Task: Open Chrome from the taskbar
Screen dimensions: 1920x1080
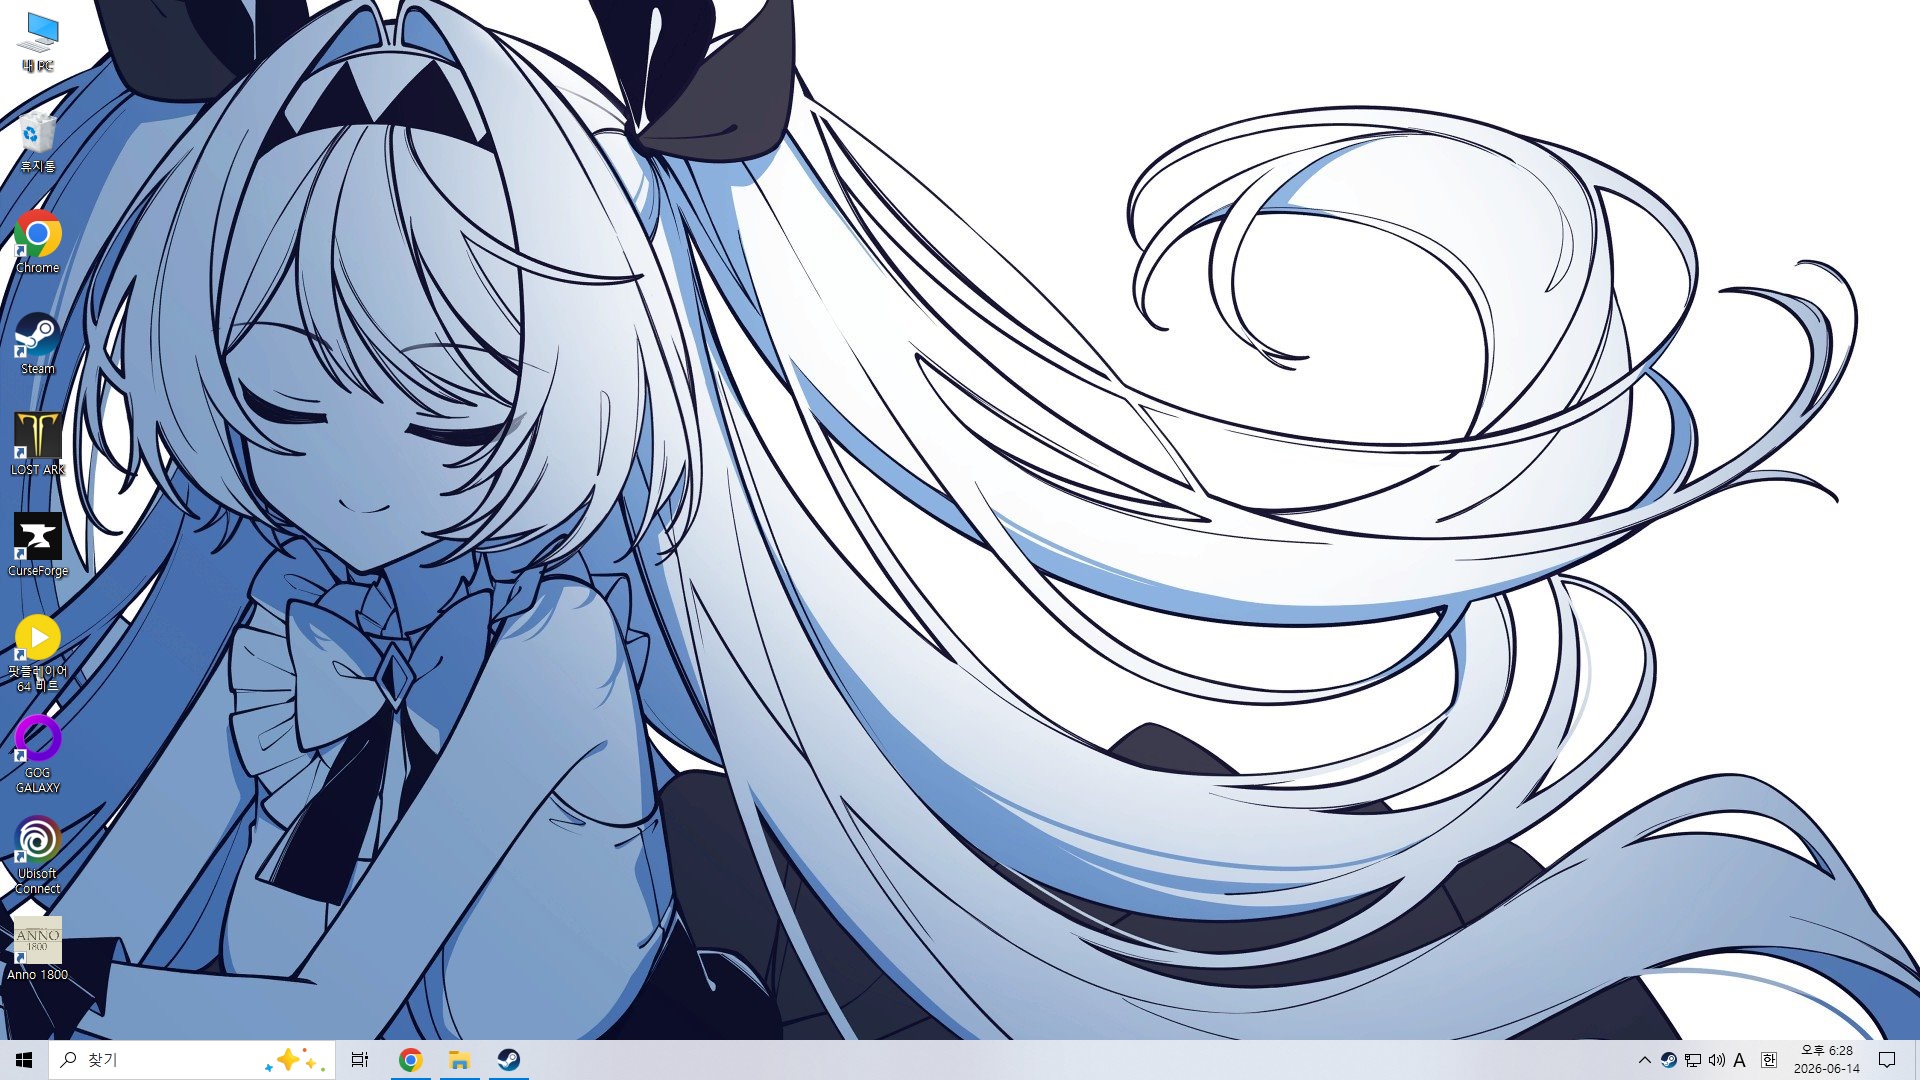Action: pyautogui.click(x=410, y=1060)
